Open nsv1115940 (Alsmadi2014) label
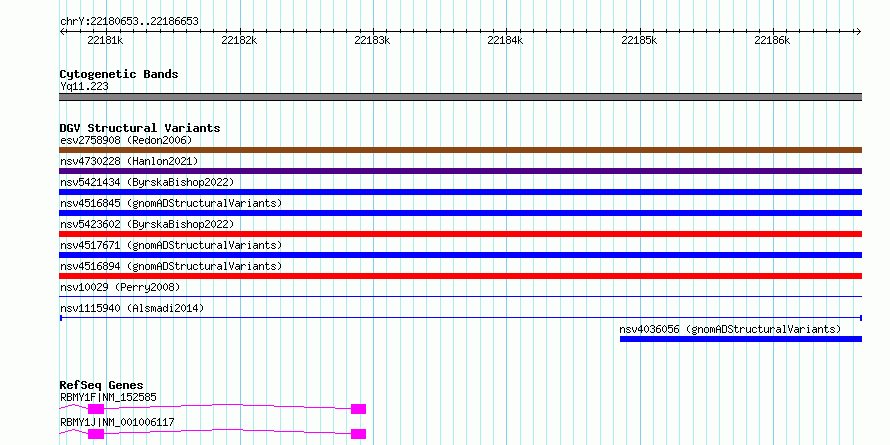 click(x=132, y=308)
